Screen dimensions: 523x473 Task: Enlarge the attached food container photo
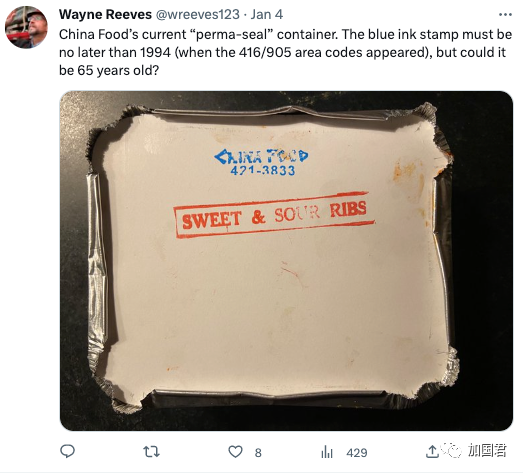coord(286,261)
